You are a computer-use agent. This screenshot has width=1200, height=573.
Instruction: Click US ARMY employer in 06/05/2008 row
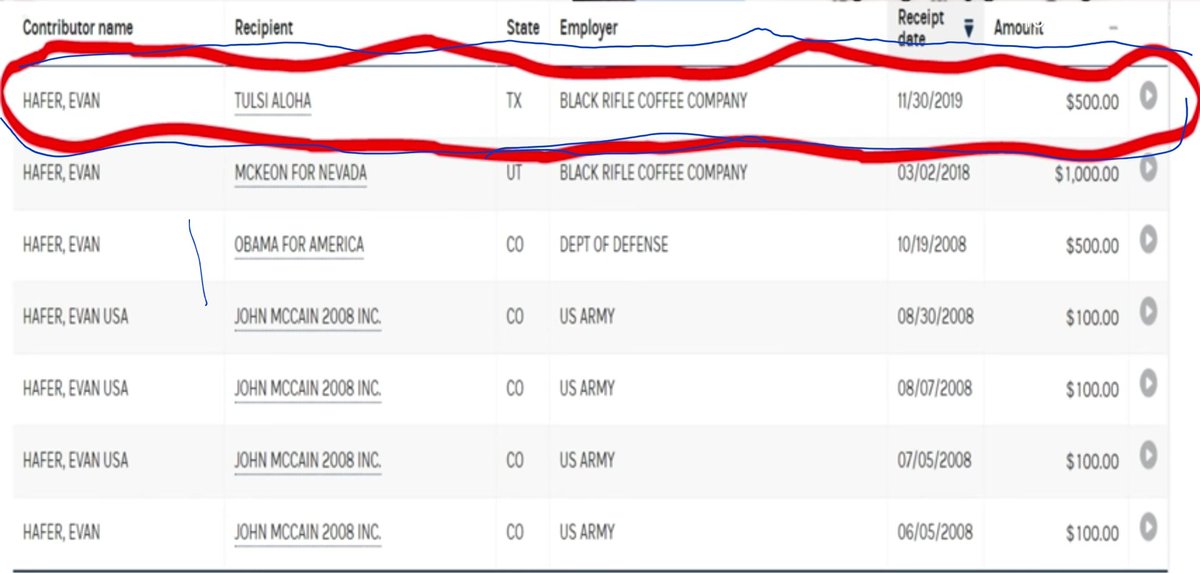pyautogui.click(x=587, y=532)
